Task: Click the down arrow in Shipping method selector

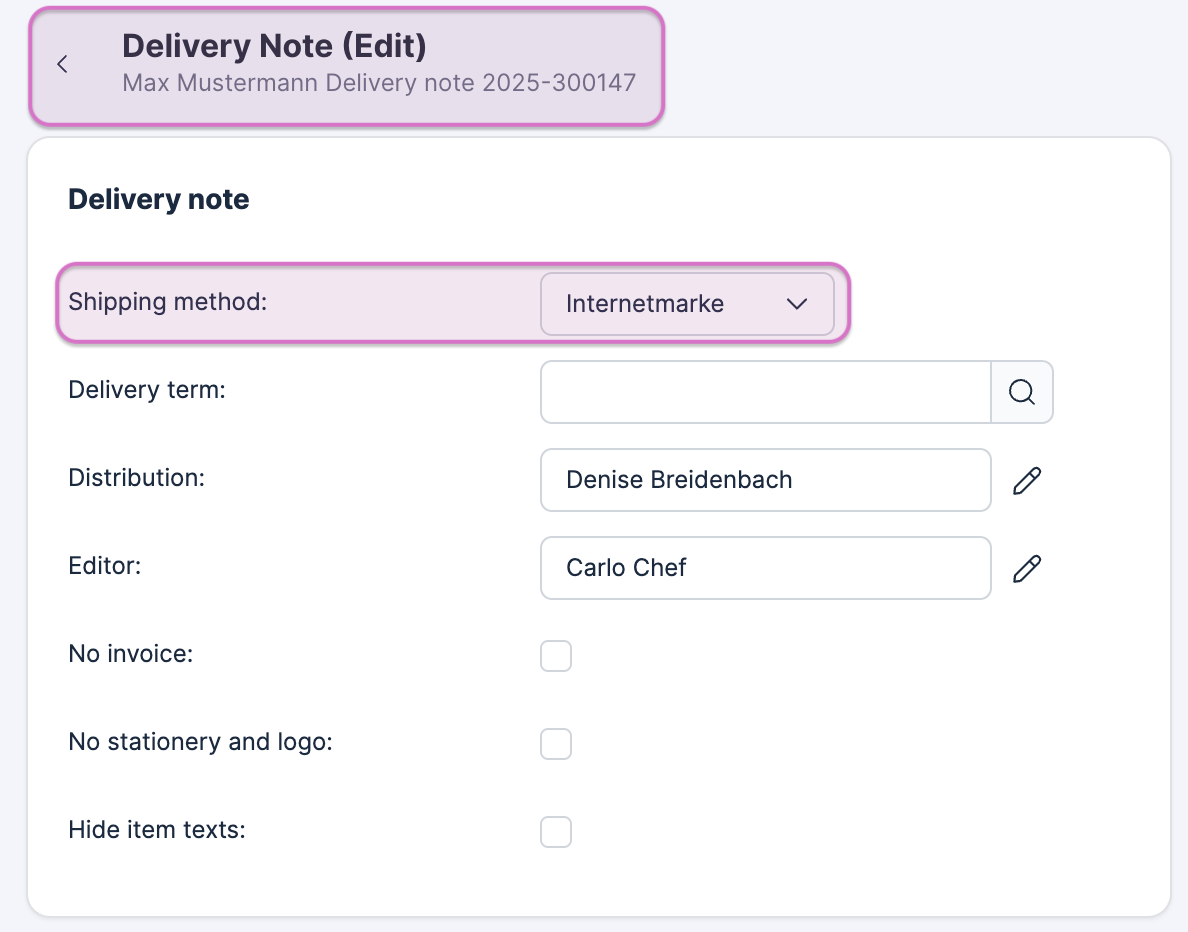Action: click(x=797, y=304)
